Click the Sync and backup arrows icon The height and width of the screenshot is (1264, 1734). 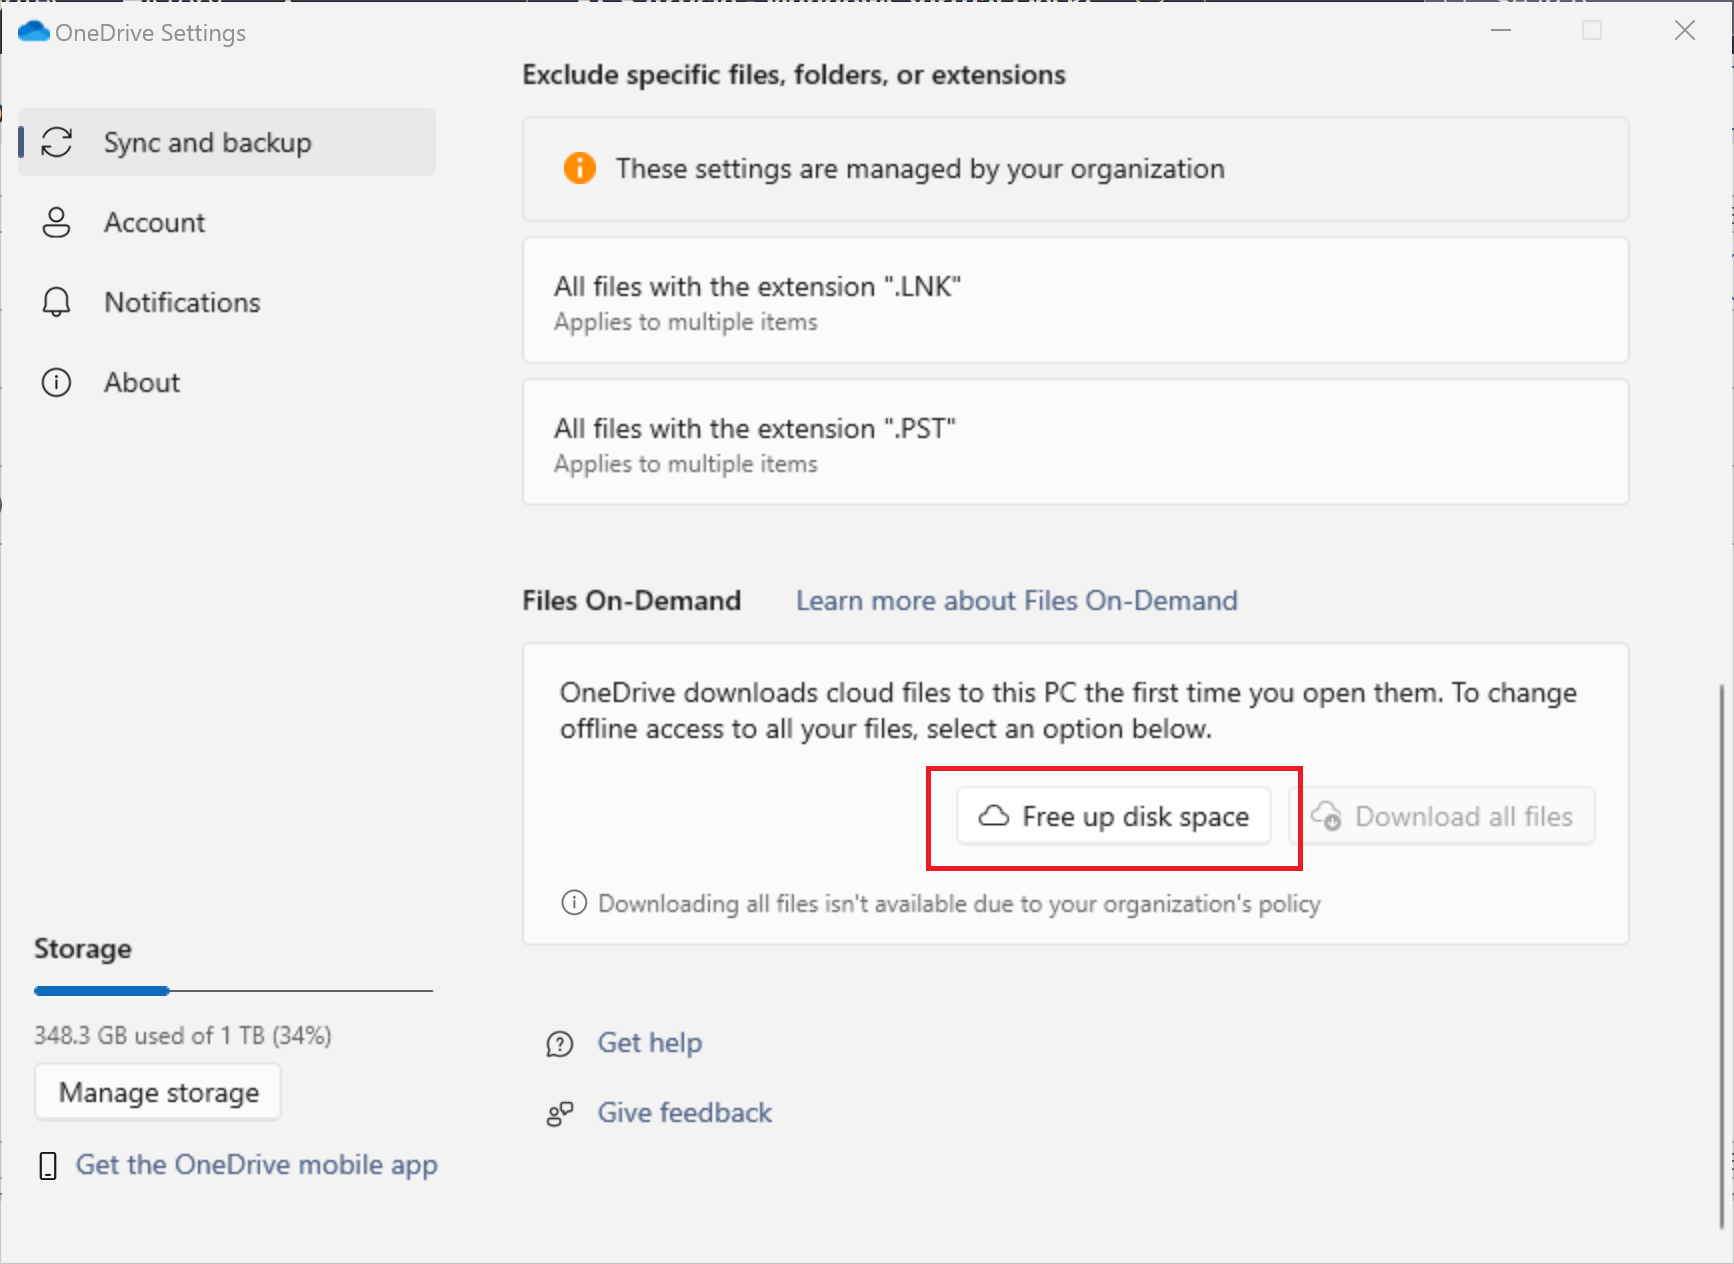pyautogui.click(x=57, y=142)
